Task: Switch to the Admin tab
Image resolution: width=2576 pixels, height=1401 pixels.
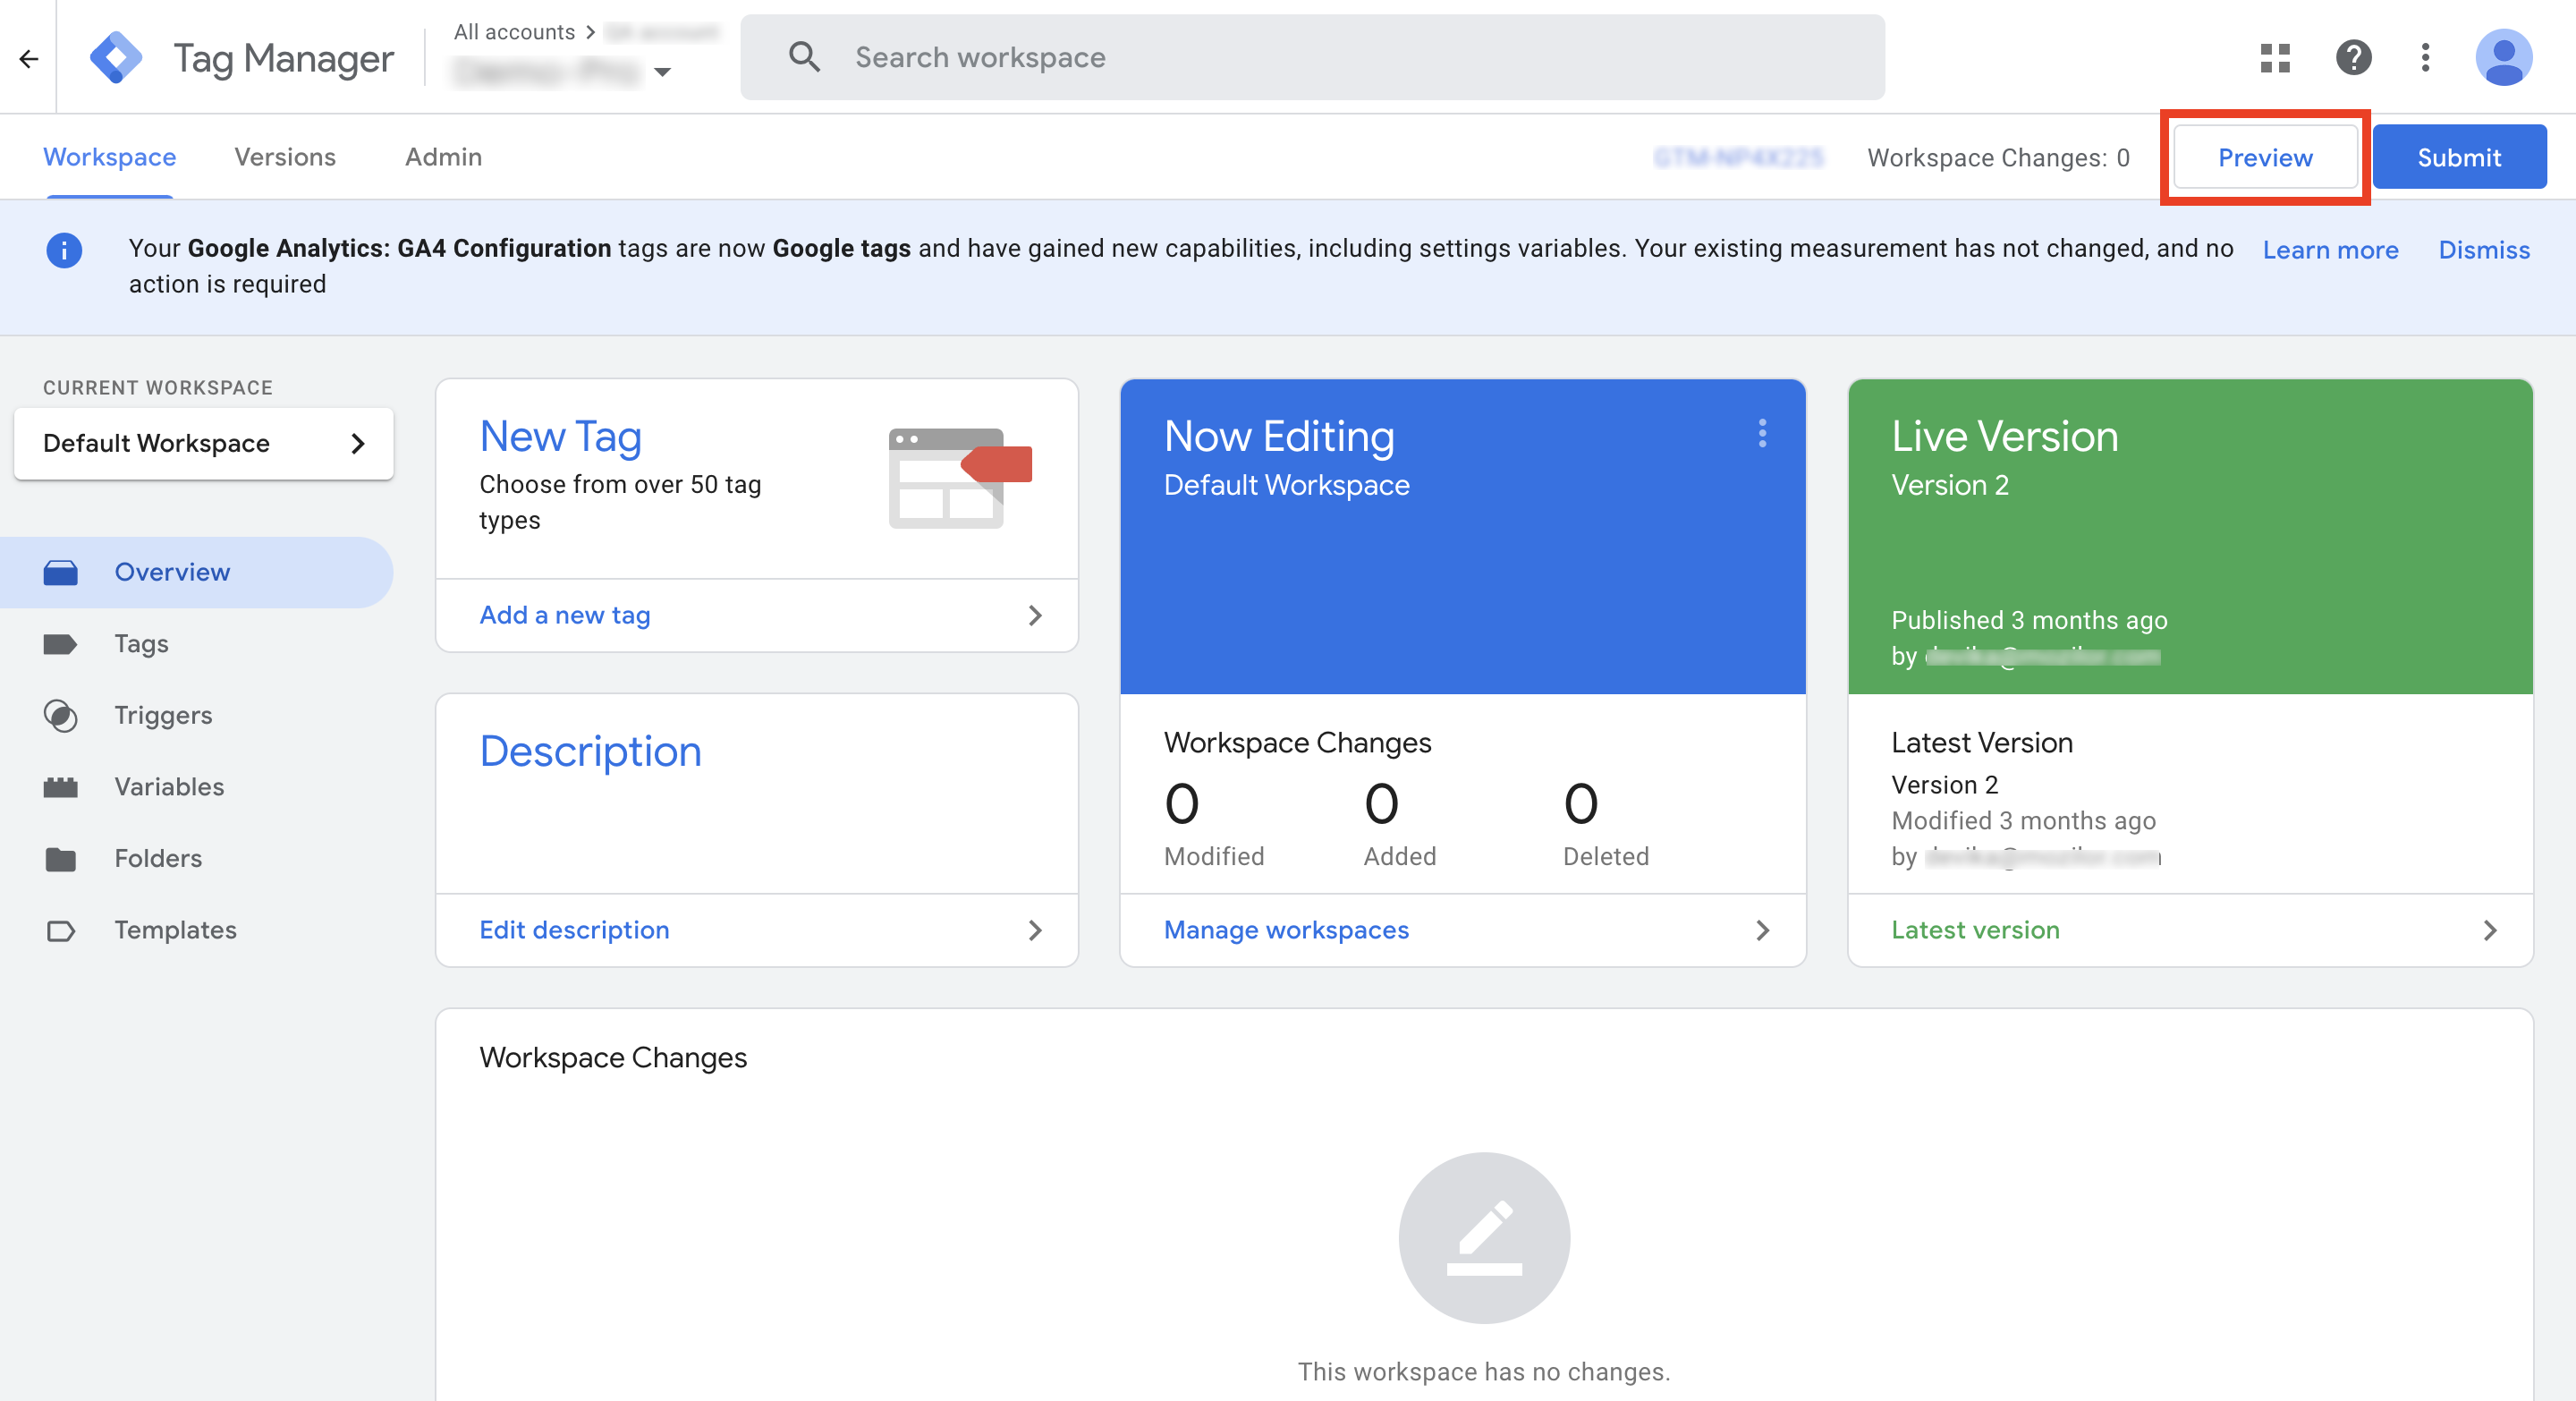Action: click(x=442, y=157)
